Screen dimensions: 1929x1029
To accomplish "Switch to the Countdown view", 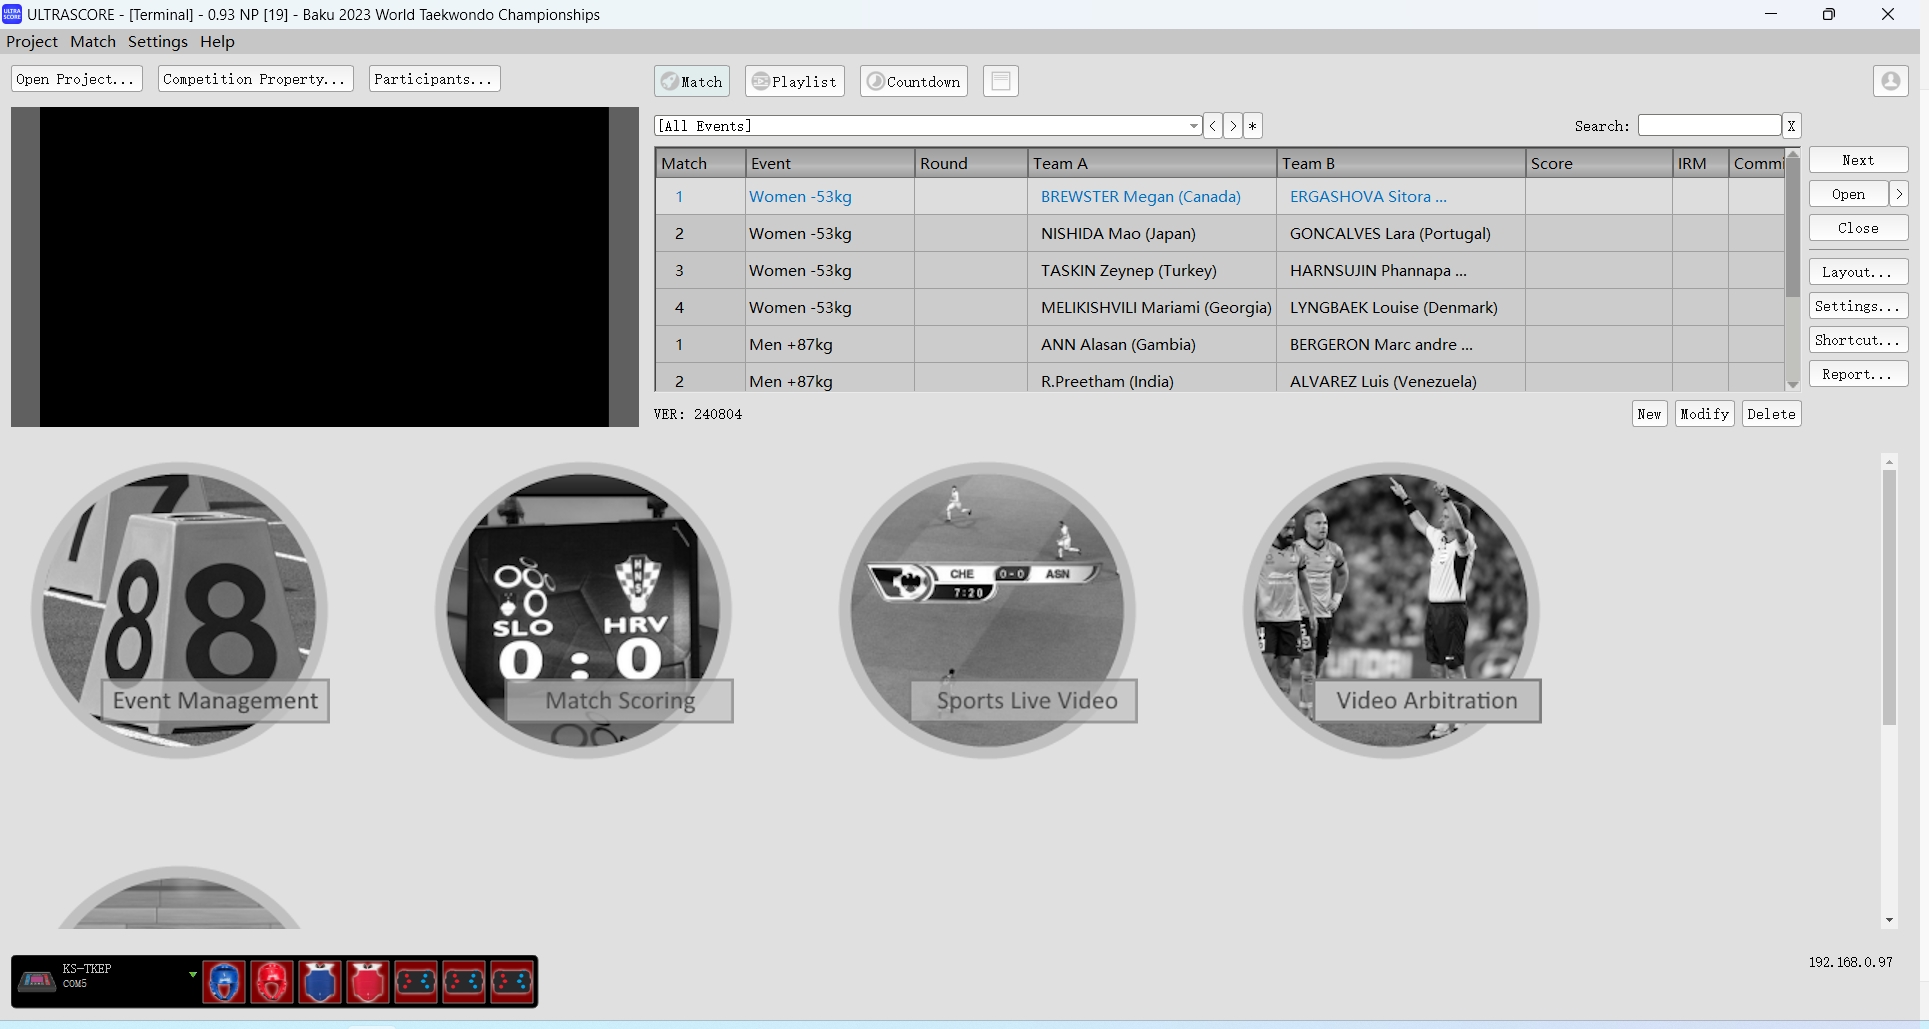I will click(913, 81).
